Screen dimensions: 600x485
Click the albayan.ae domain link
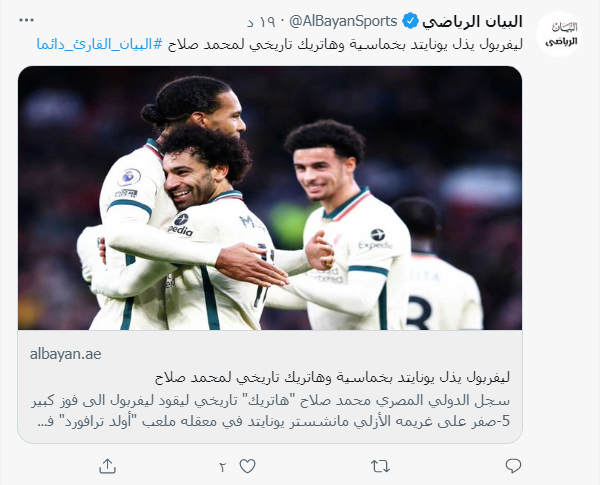[65, 354]
